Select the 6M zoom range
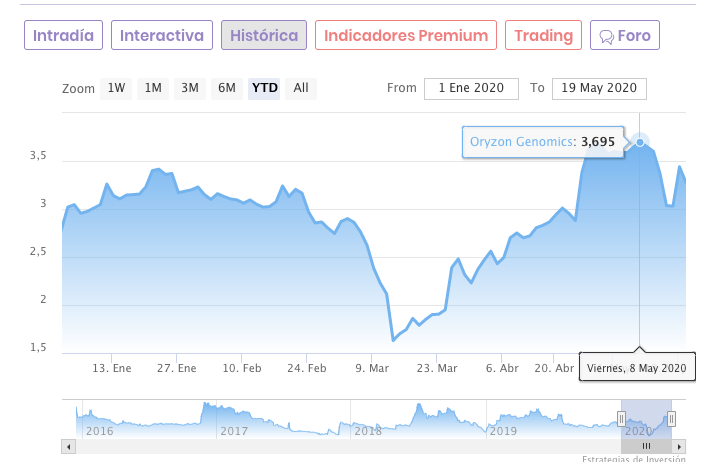The image size is (708, 462). [227, 88]
